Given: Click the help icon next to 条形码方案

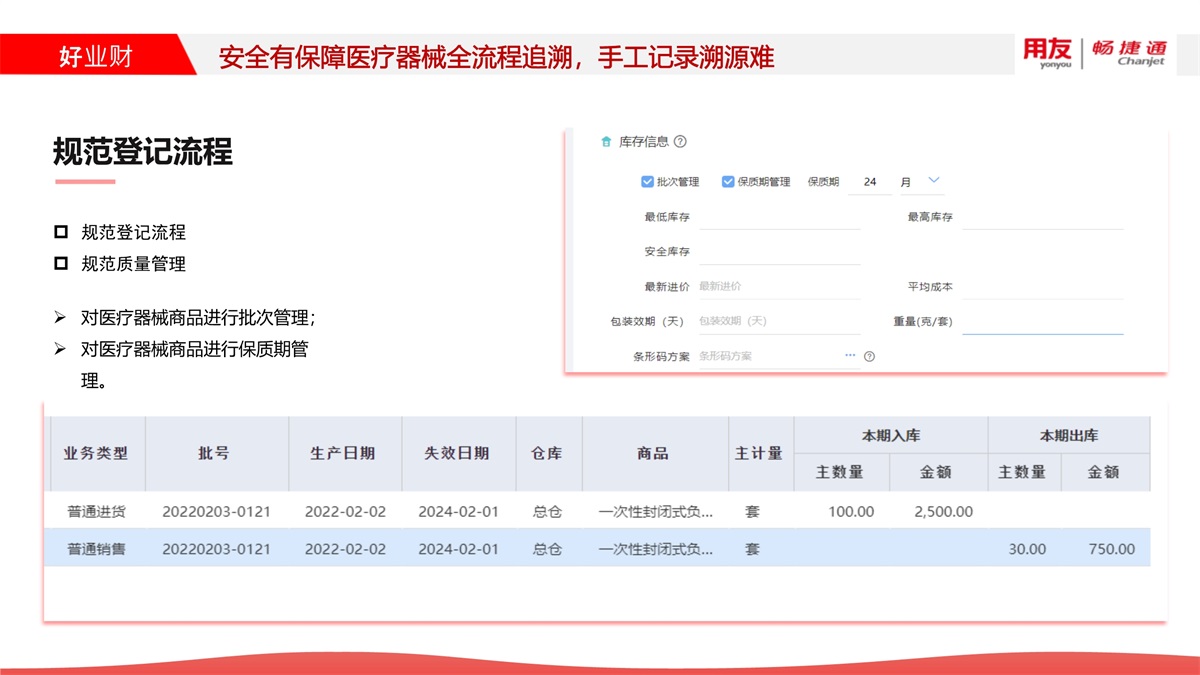Looking at the screenshot, I should pyautogui.click(x=869, y=356).
